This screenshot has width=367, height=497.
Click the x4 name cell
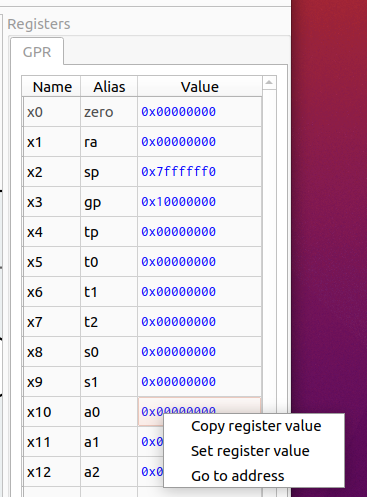[52, 232]
